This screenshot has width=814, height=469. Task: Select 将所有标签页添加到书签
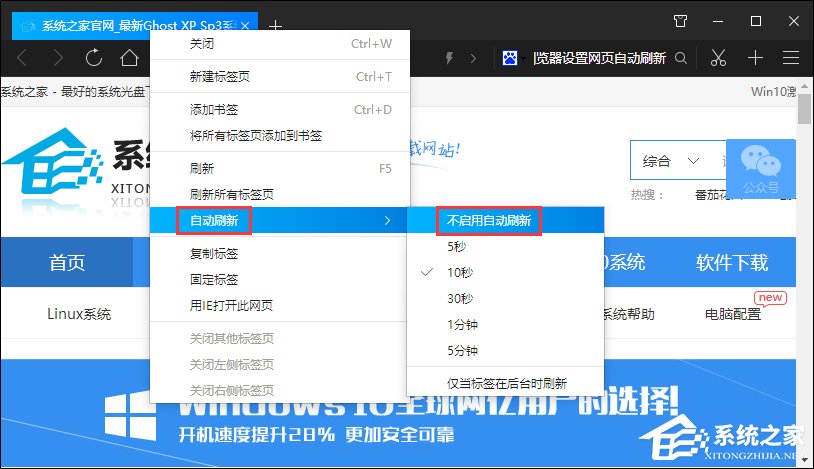280,136
